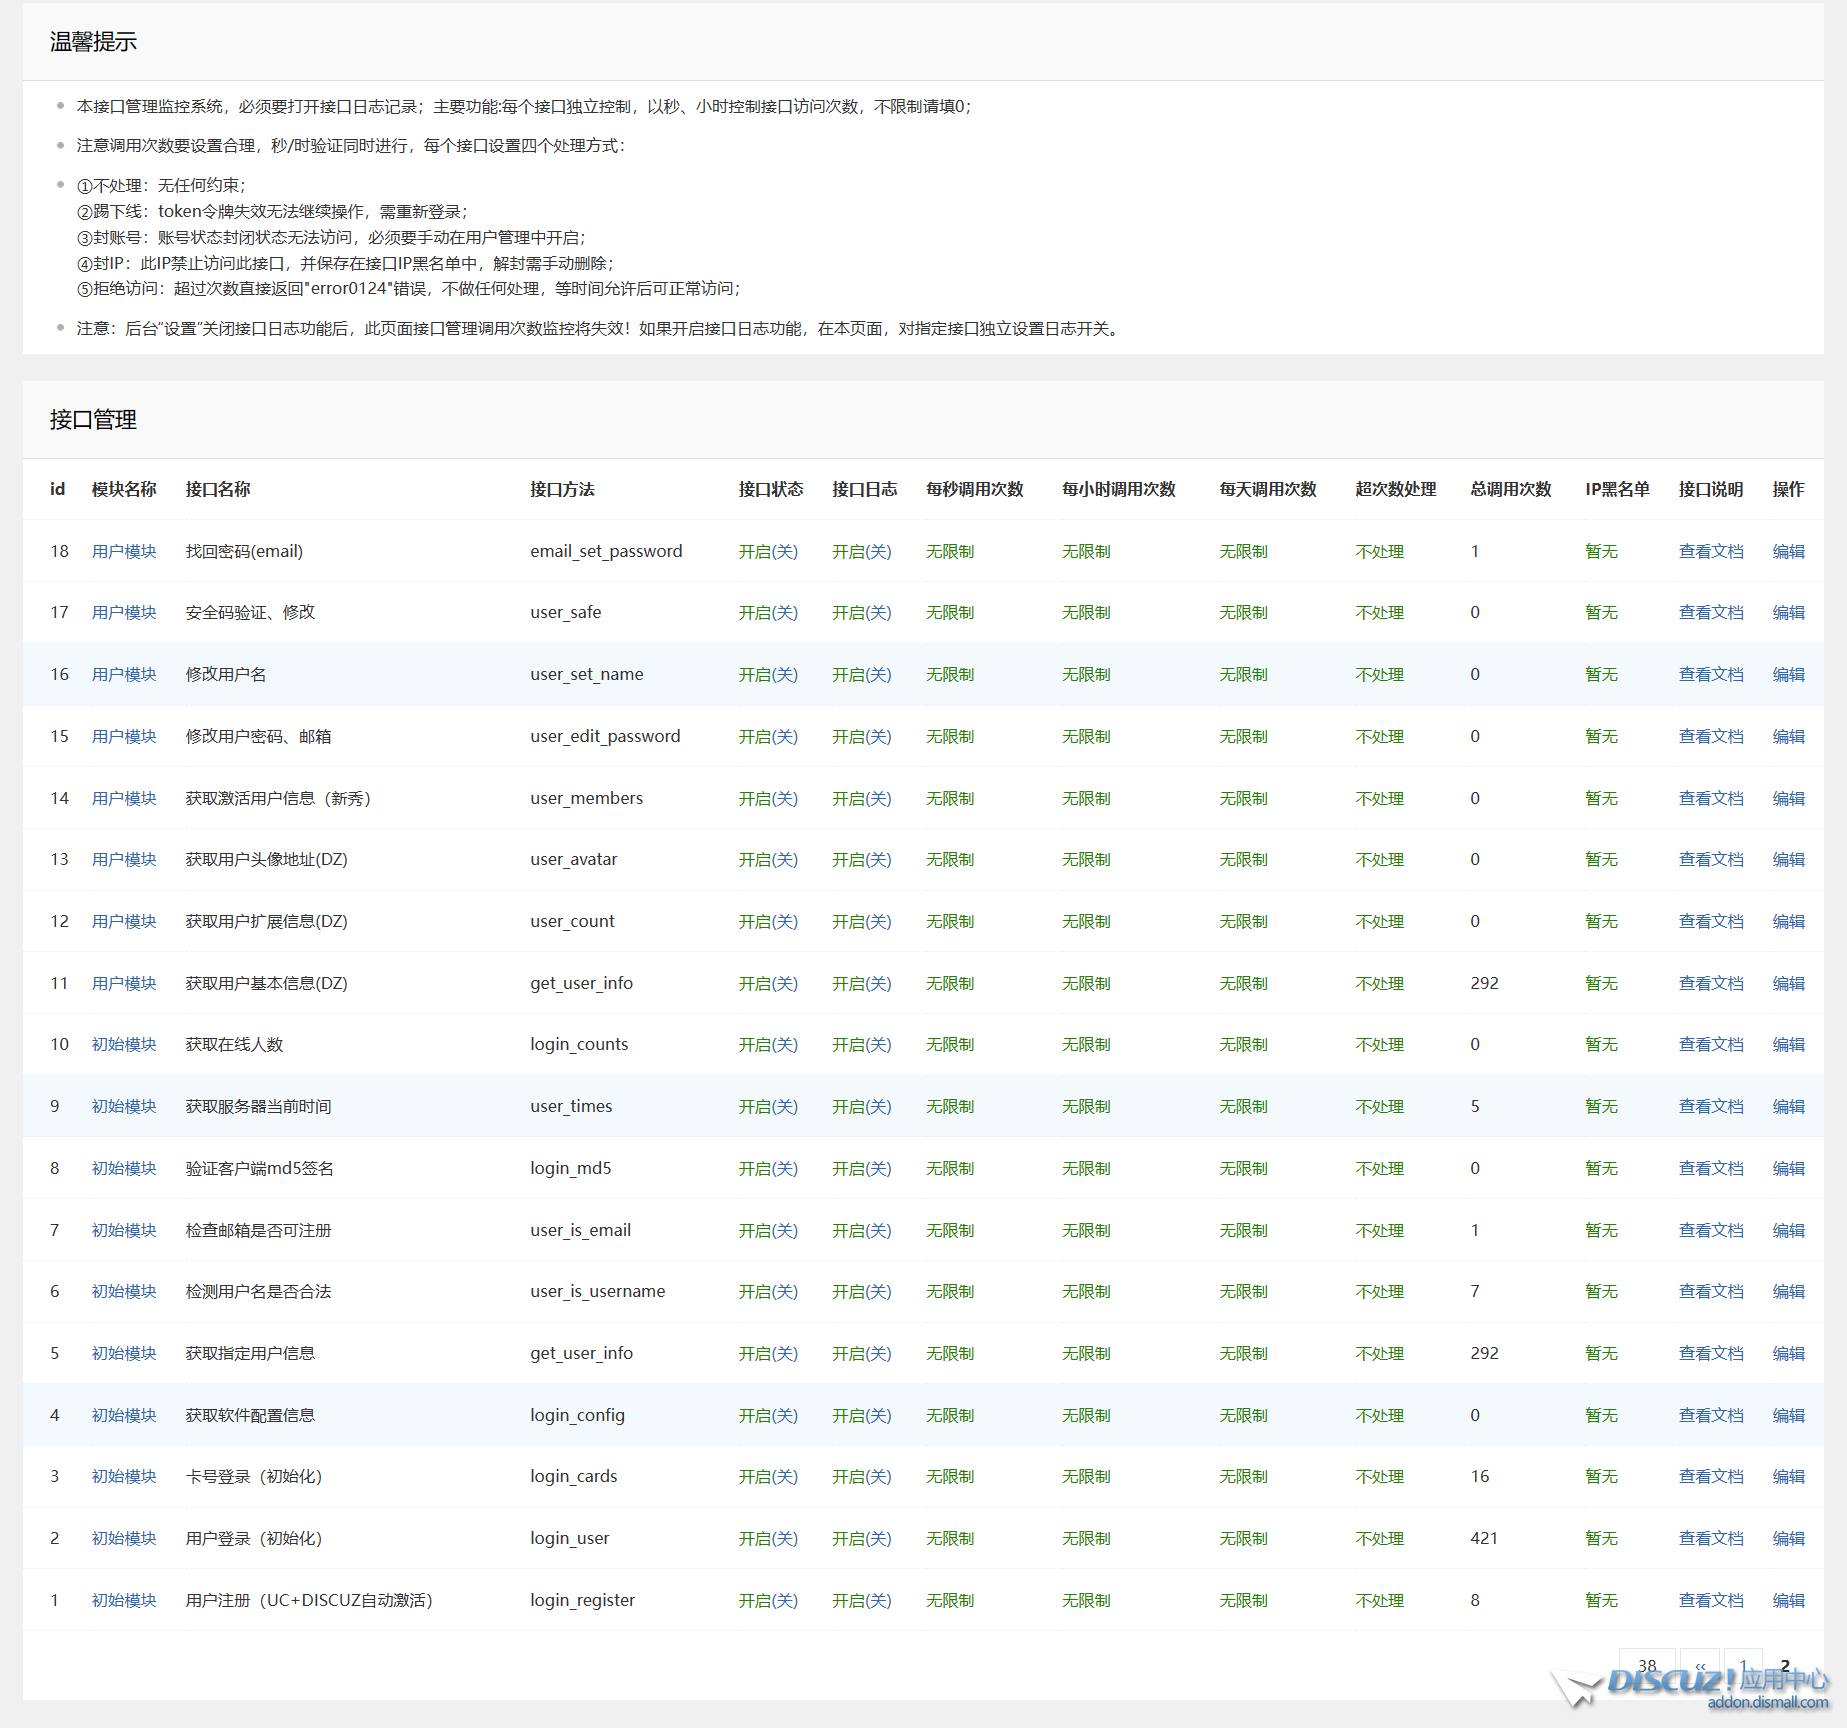
Task: Open 查看文档 for login_user row
Action: (1710, 1538)
